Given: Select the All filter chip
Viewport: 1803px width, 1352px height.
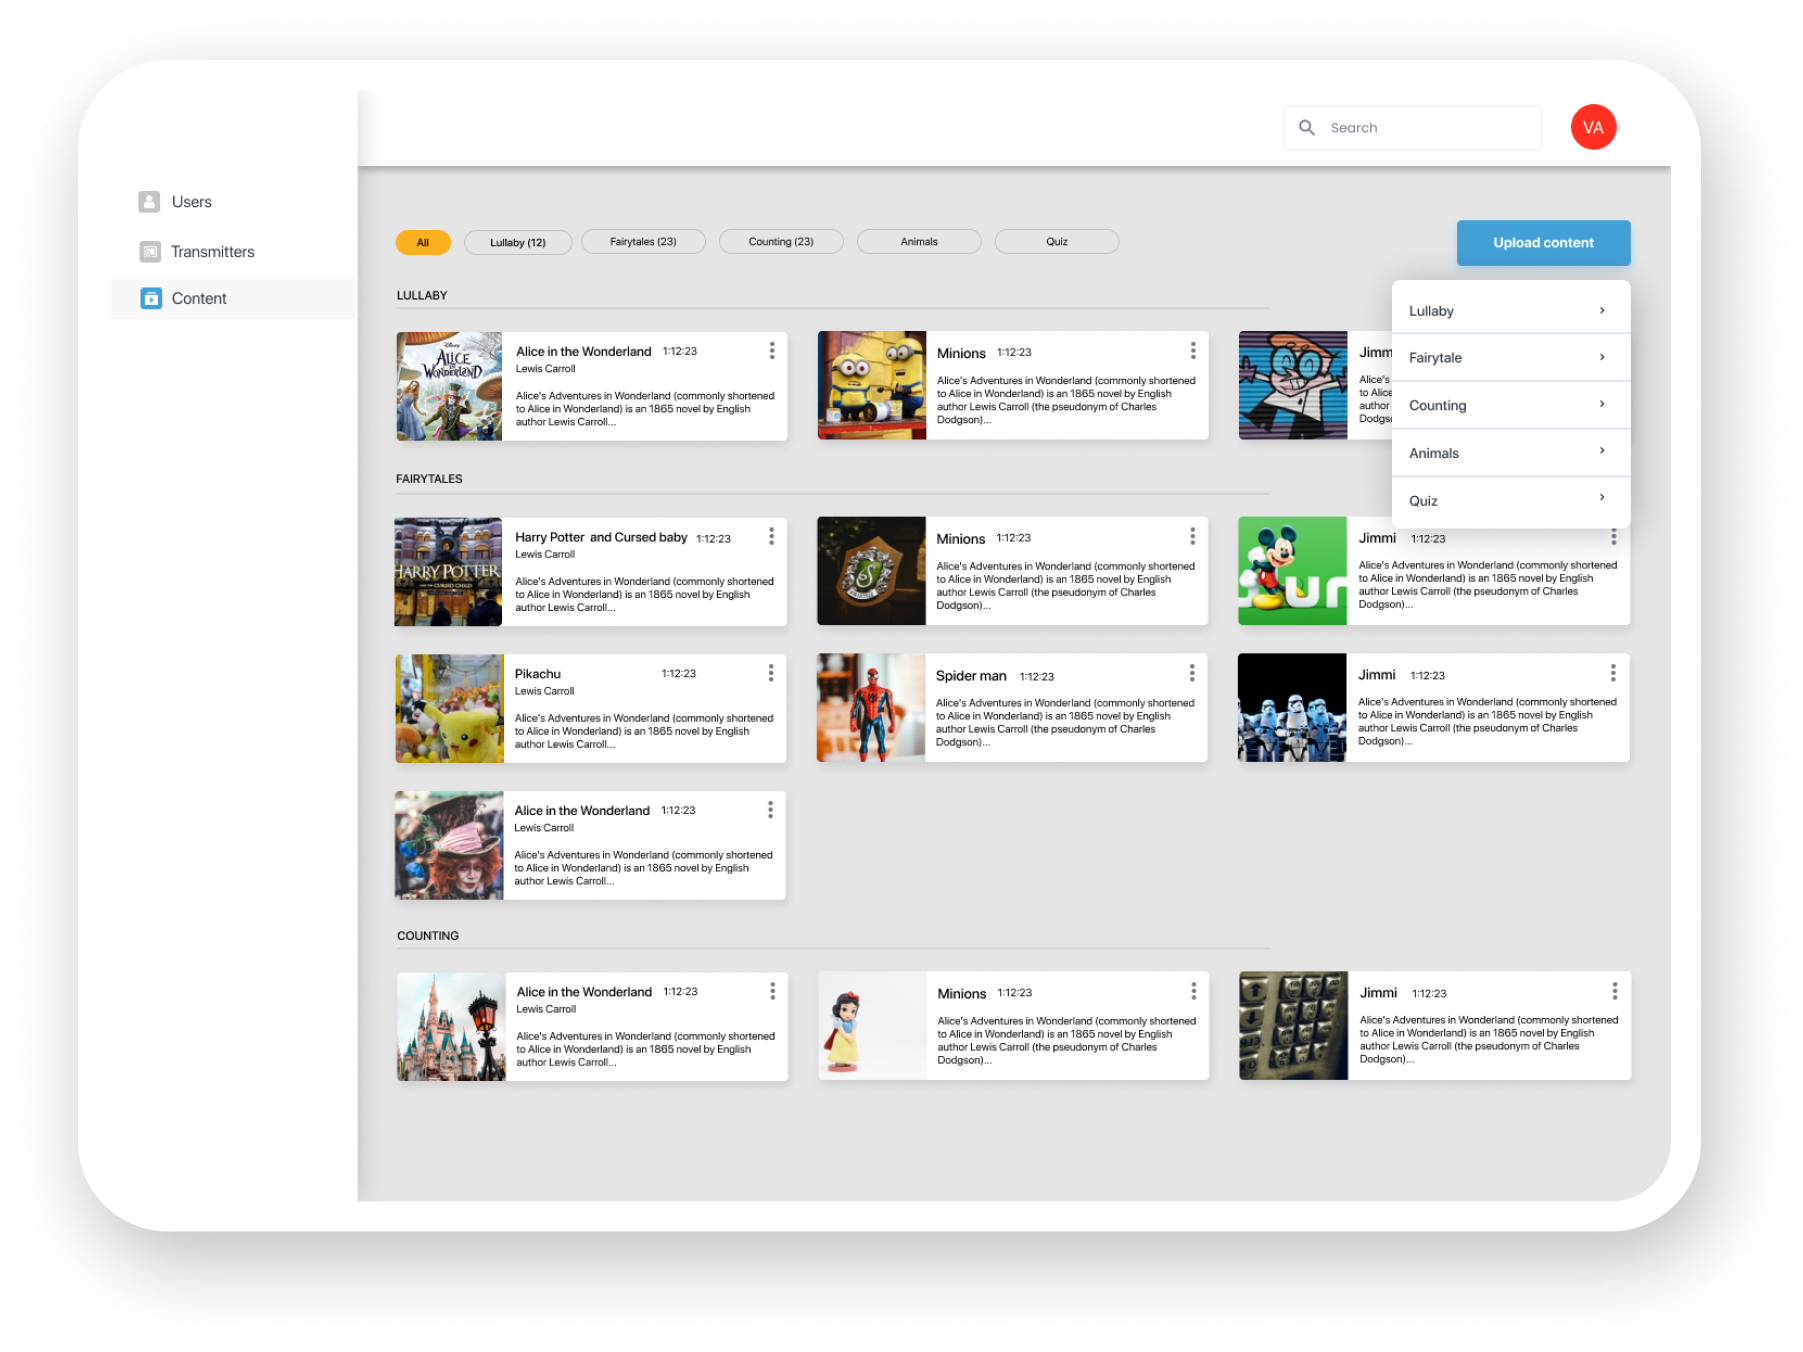Looking at the screenshot, I should point(423,243).
